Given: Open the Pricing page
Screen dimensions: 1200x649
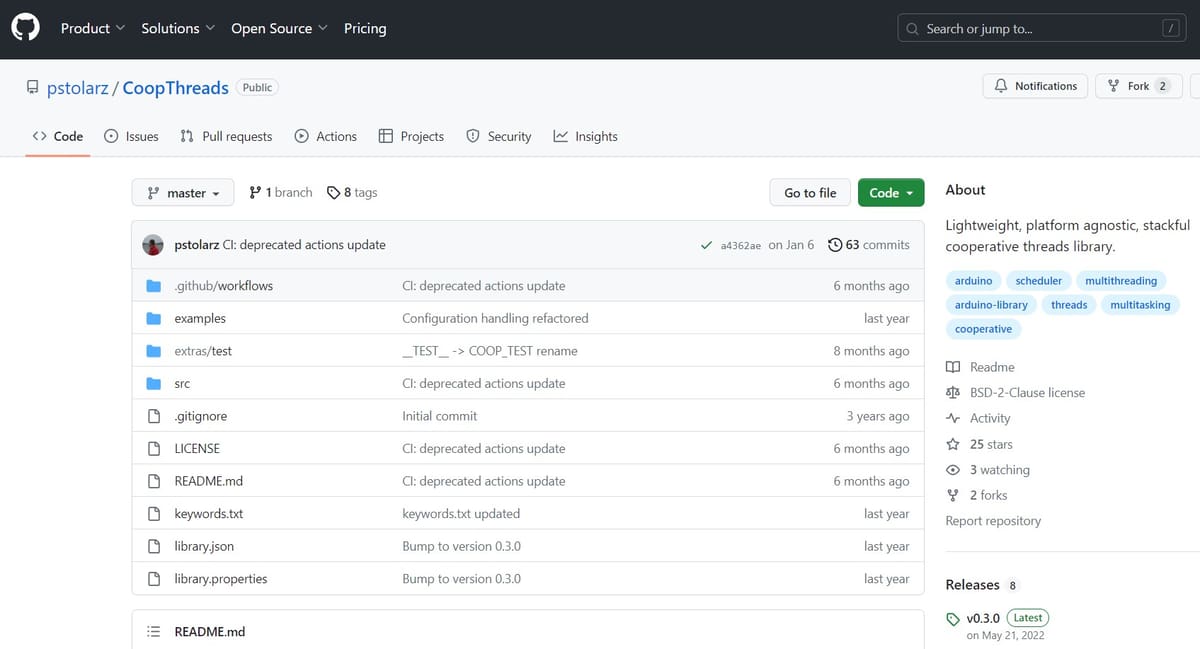Looking at the screenshot, I should 365,28.
